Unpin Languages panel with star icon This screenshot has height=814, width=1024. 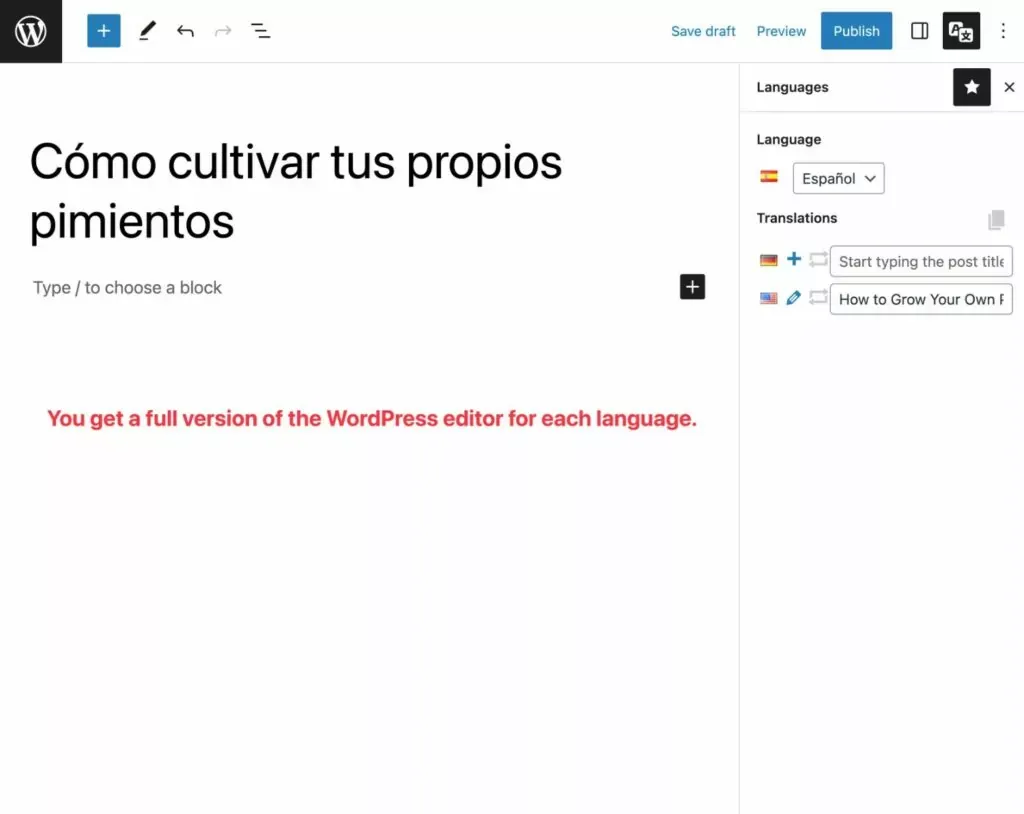pos(971,87)
